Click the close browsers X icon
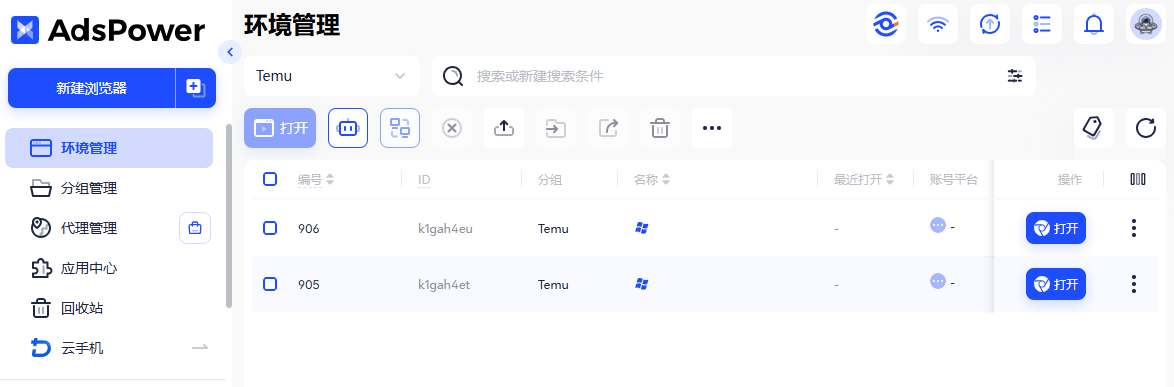The image size is (1174, 387). [x=452, y=128]
